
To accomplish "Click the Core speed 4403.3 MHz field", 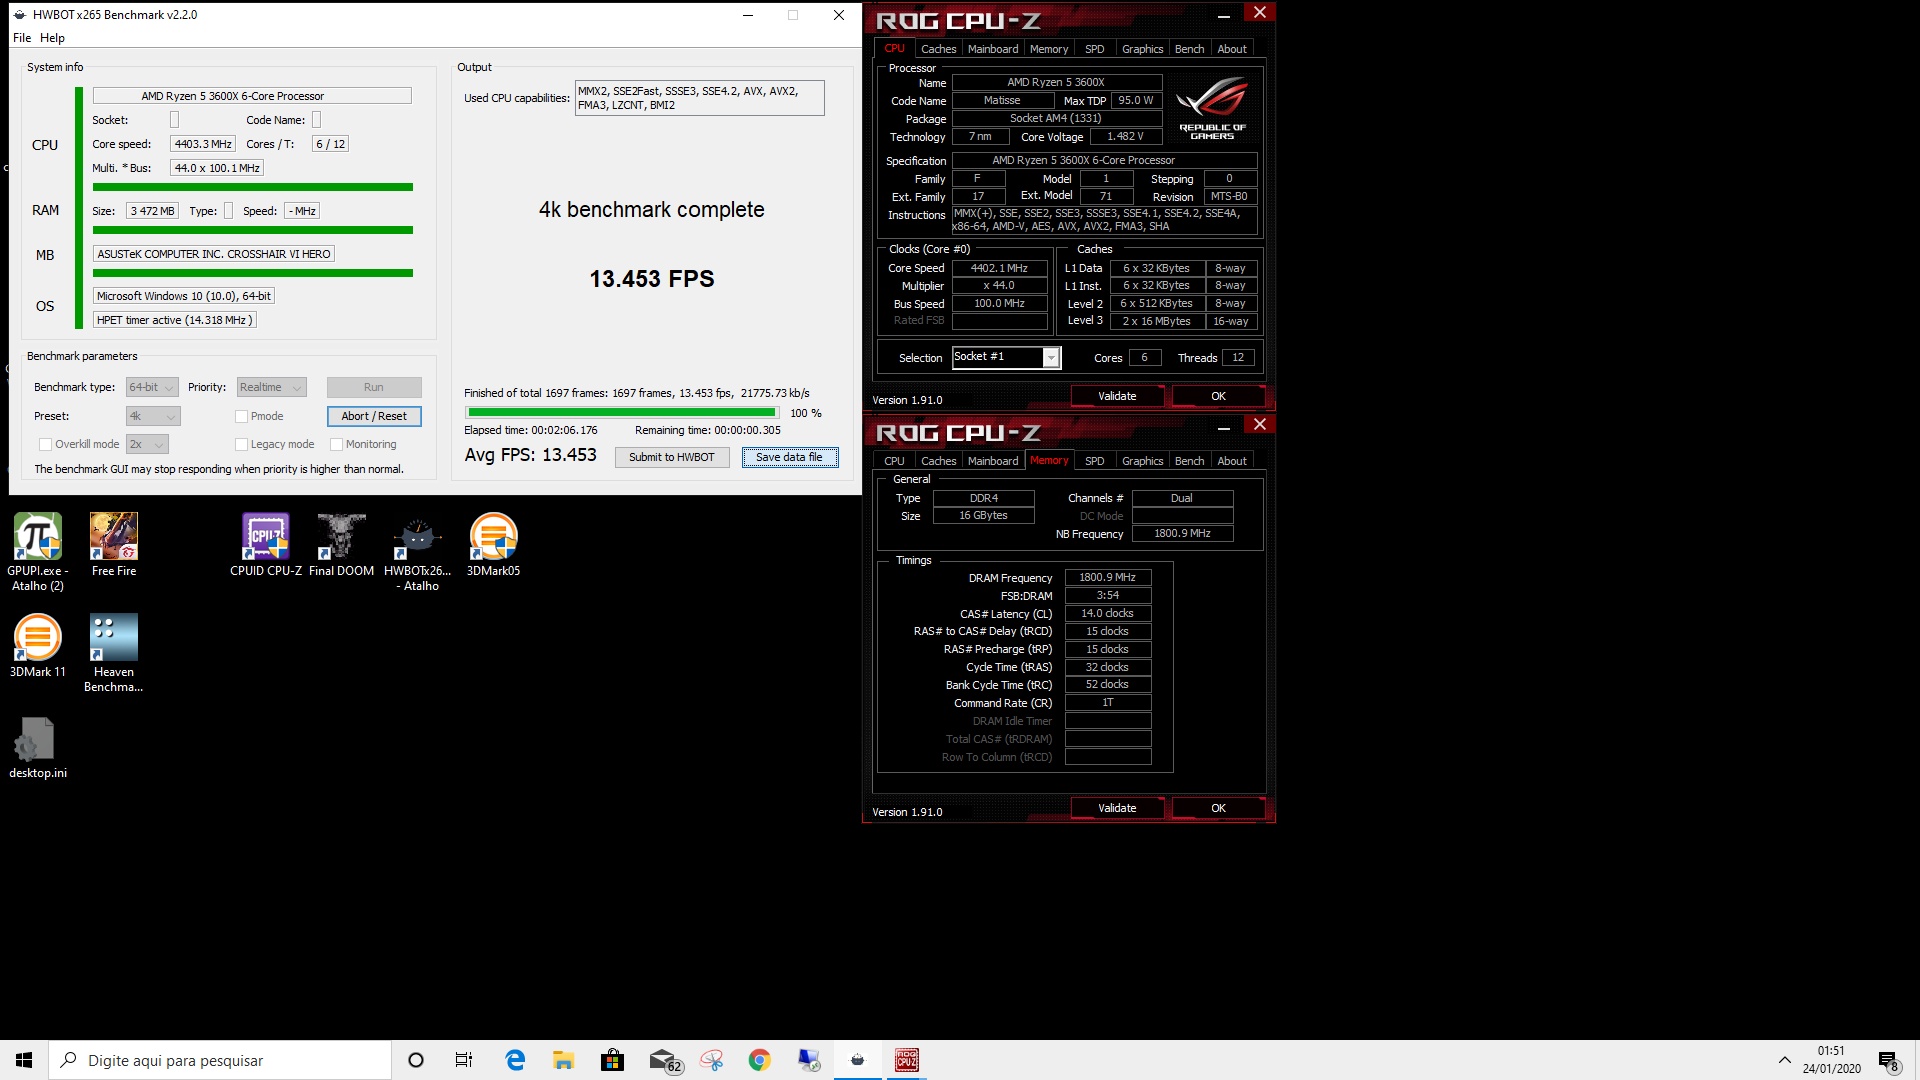I will pyautogui.click(x=203, y=144).
